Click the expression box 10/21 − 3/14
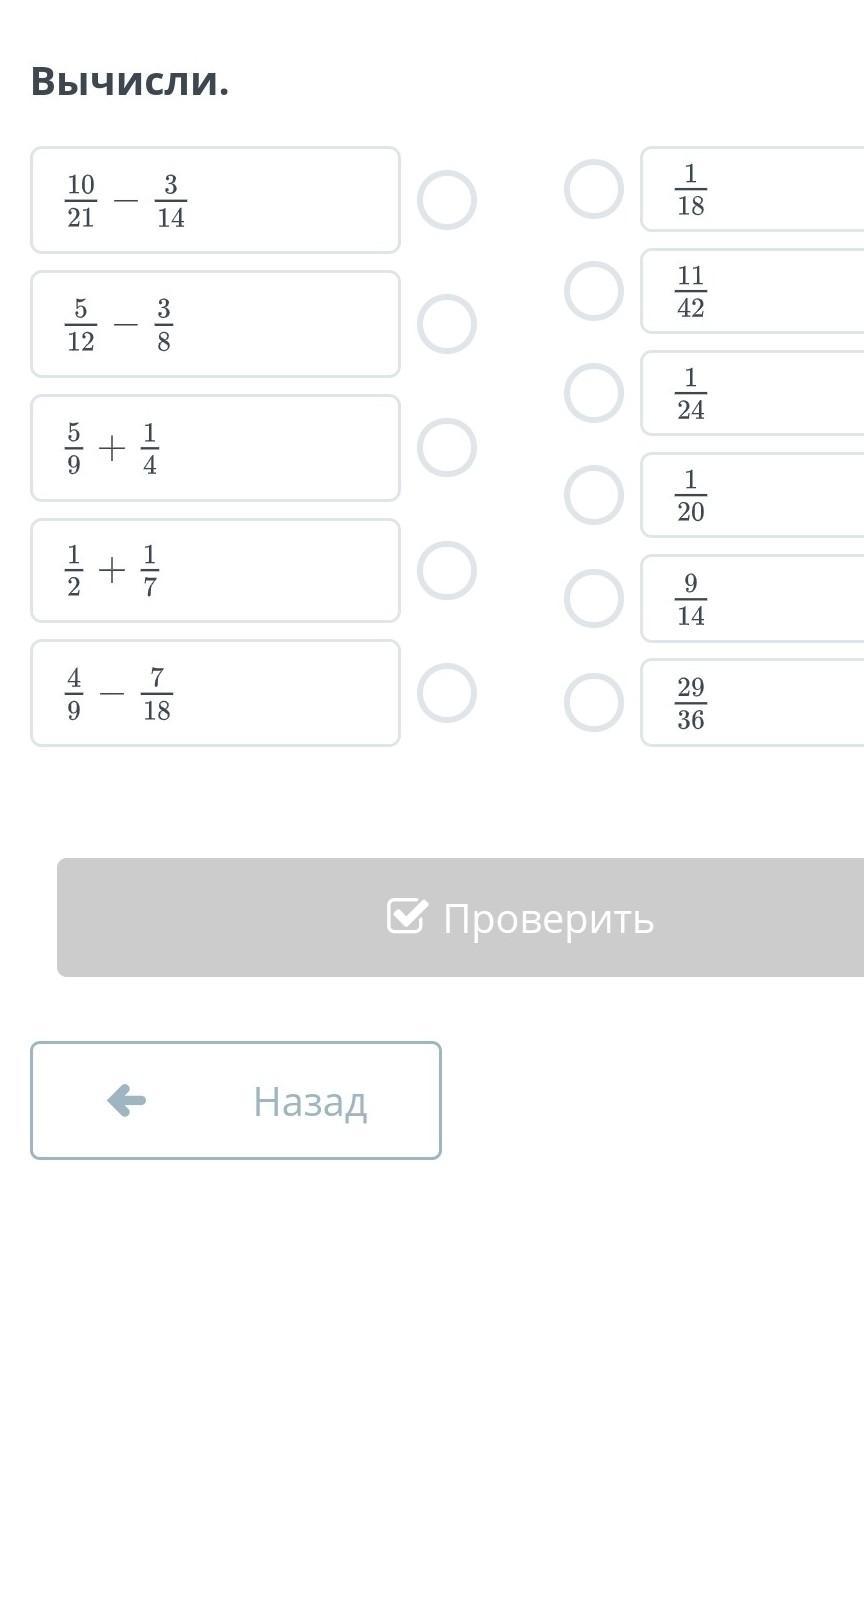Screen dimensions: 864x1620 tap(215, 200)
